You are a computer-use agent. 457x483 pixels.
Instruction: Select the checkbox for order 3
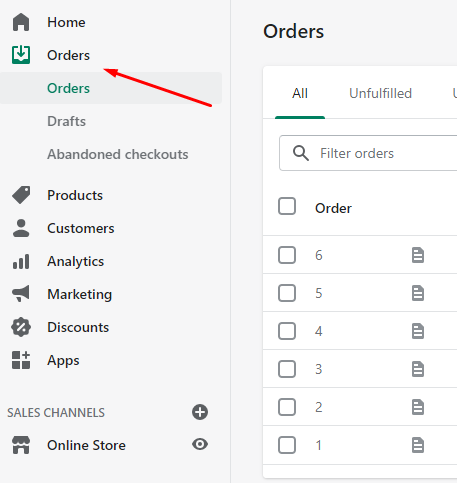coord(287,369)
